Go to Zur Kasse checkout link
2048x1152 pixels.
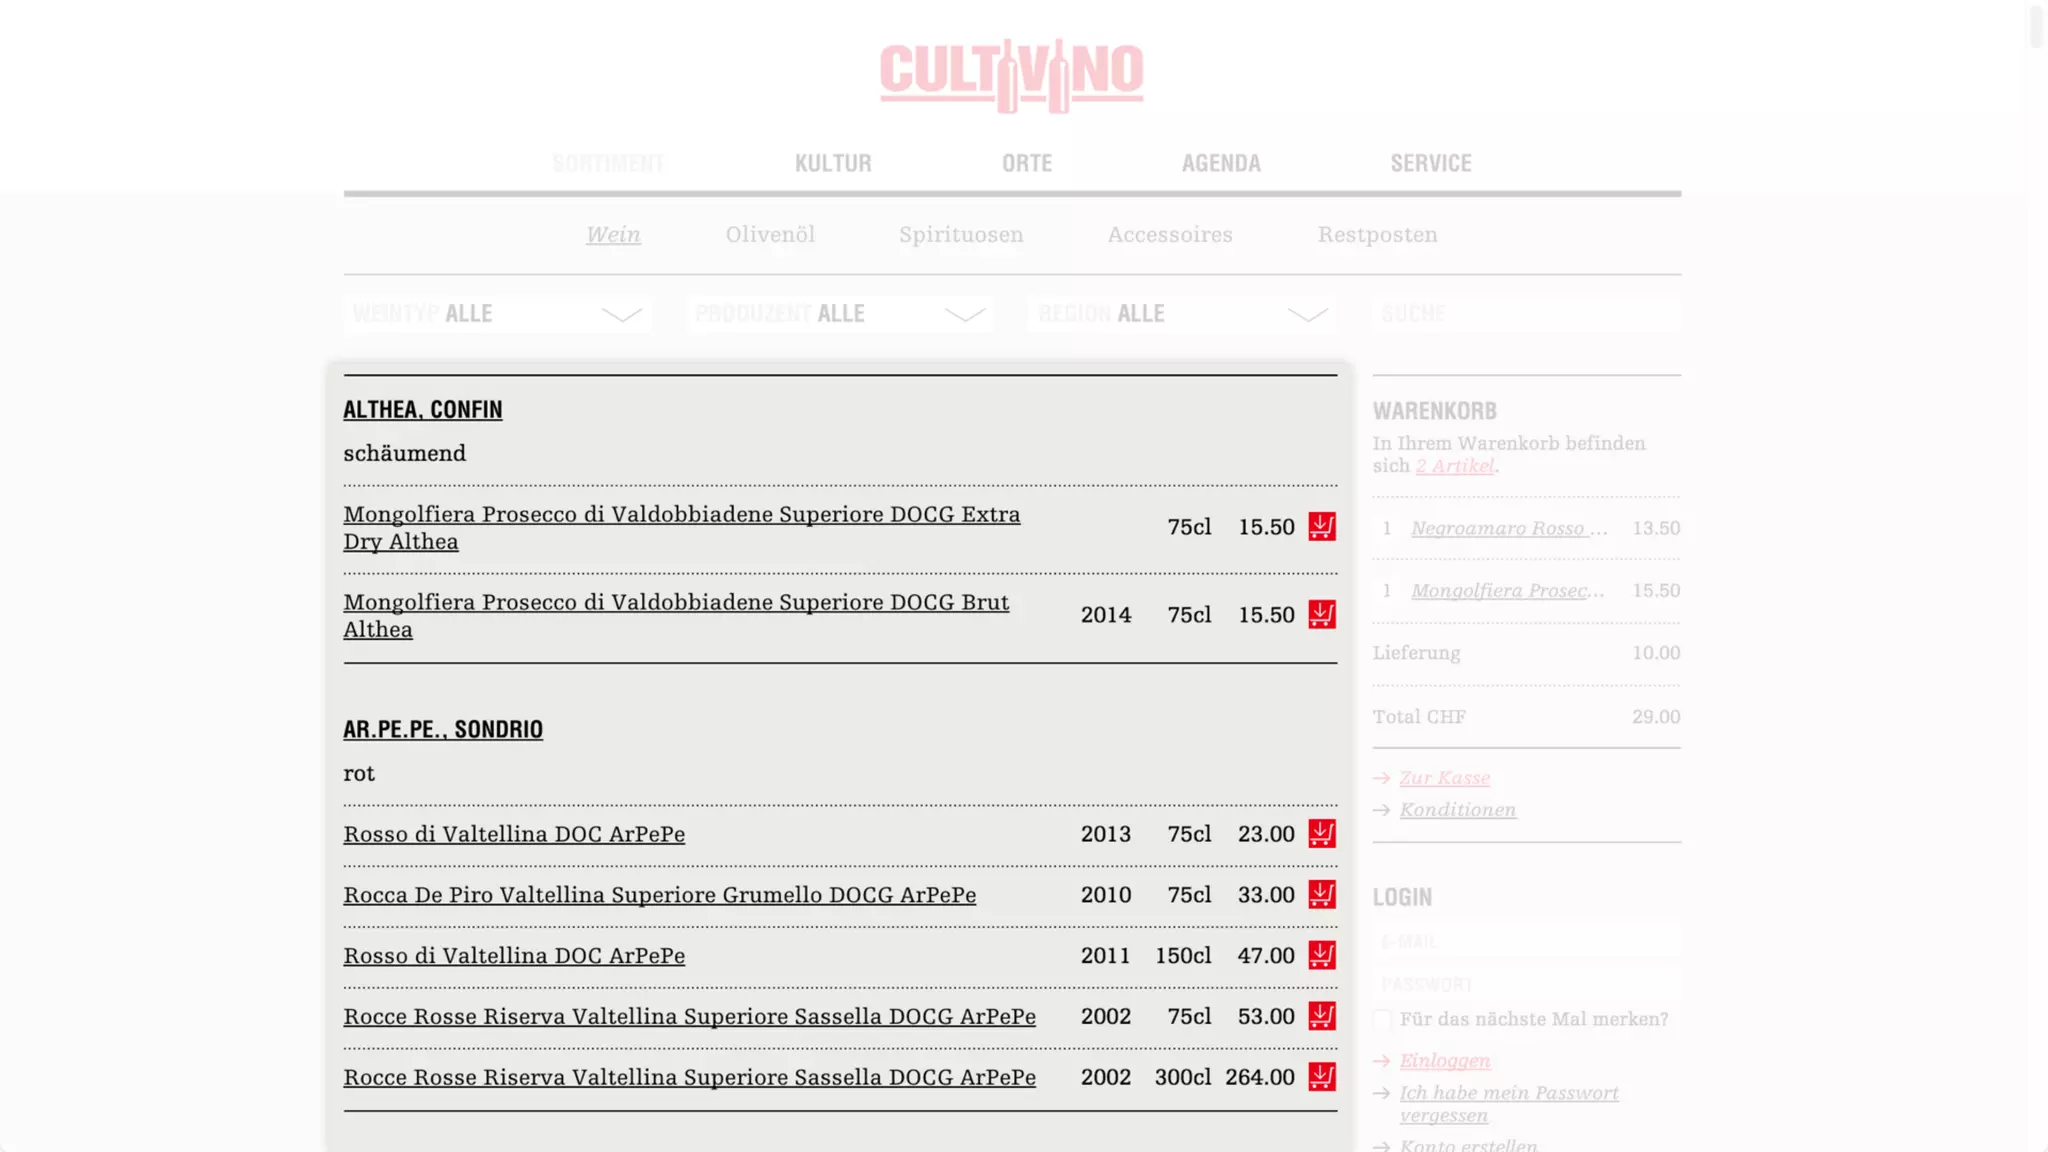click(x=1444, y=778)
